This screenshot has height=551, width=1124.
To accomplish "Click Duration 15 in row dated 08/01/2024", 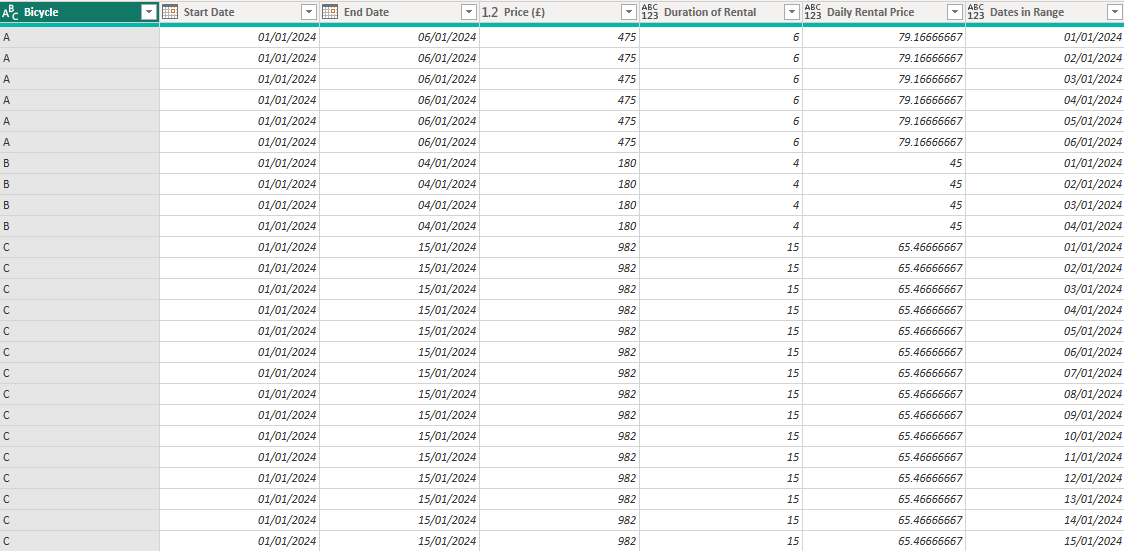I will pyautogui.click(x=721, y=393).
